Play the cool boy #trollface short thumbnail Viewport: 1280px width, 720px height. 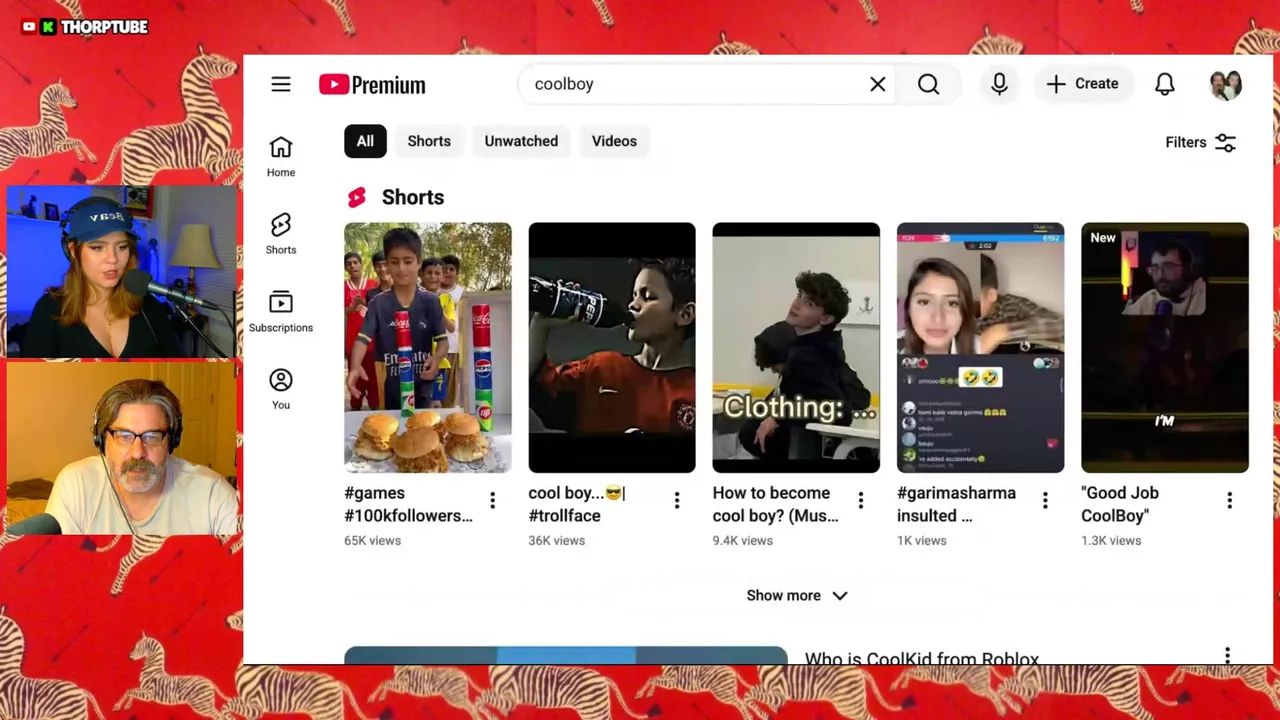612,347
